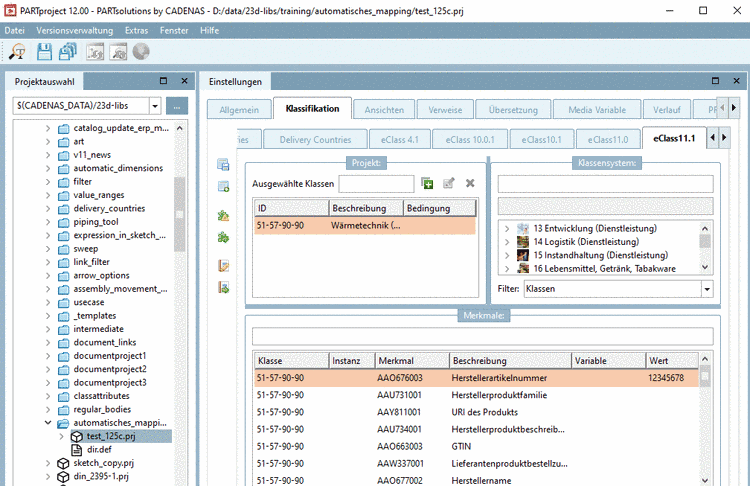Click the browse button next to path field
The width and height of the screenshot is (750, 486).
tap(177, 106)
